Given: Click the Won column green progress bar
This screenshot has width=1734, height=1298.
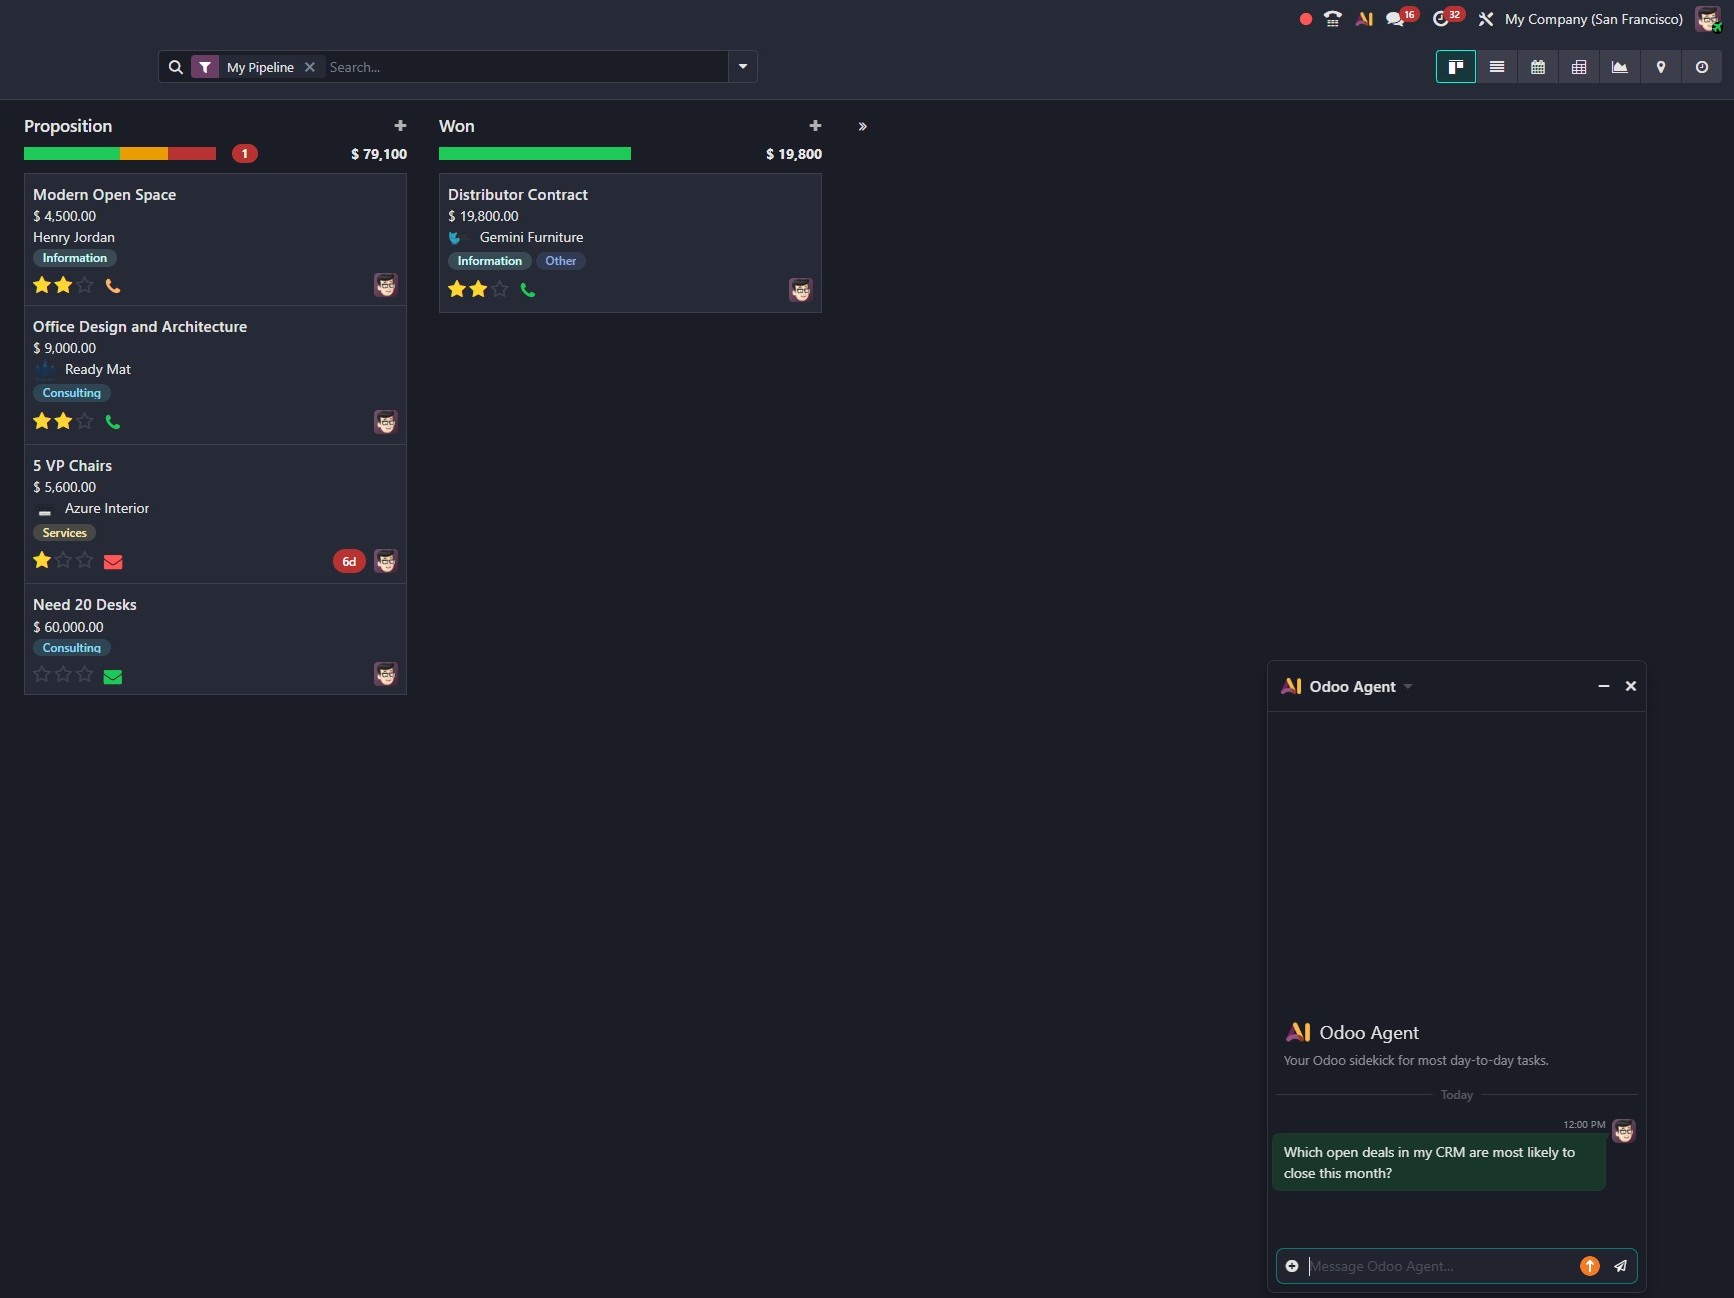Looking at the screenshot, I should pos(535,154).
